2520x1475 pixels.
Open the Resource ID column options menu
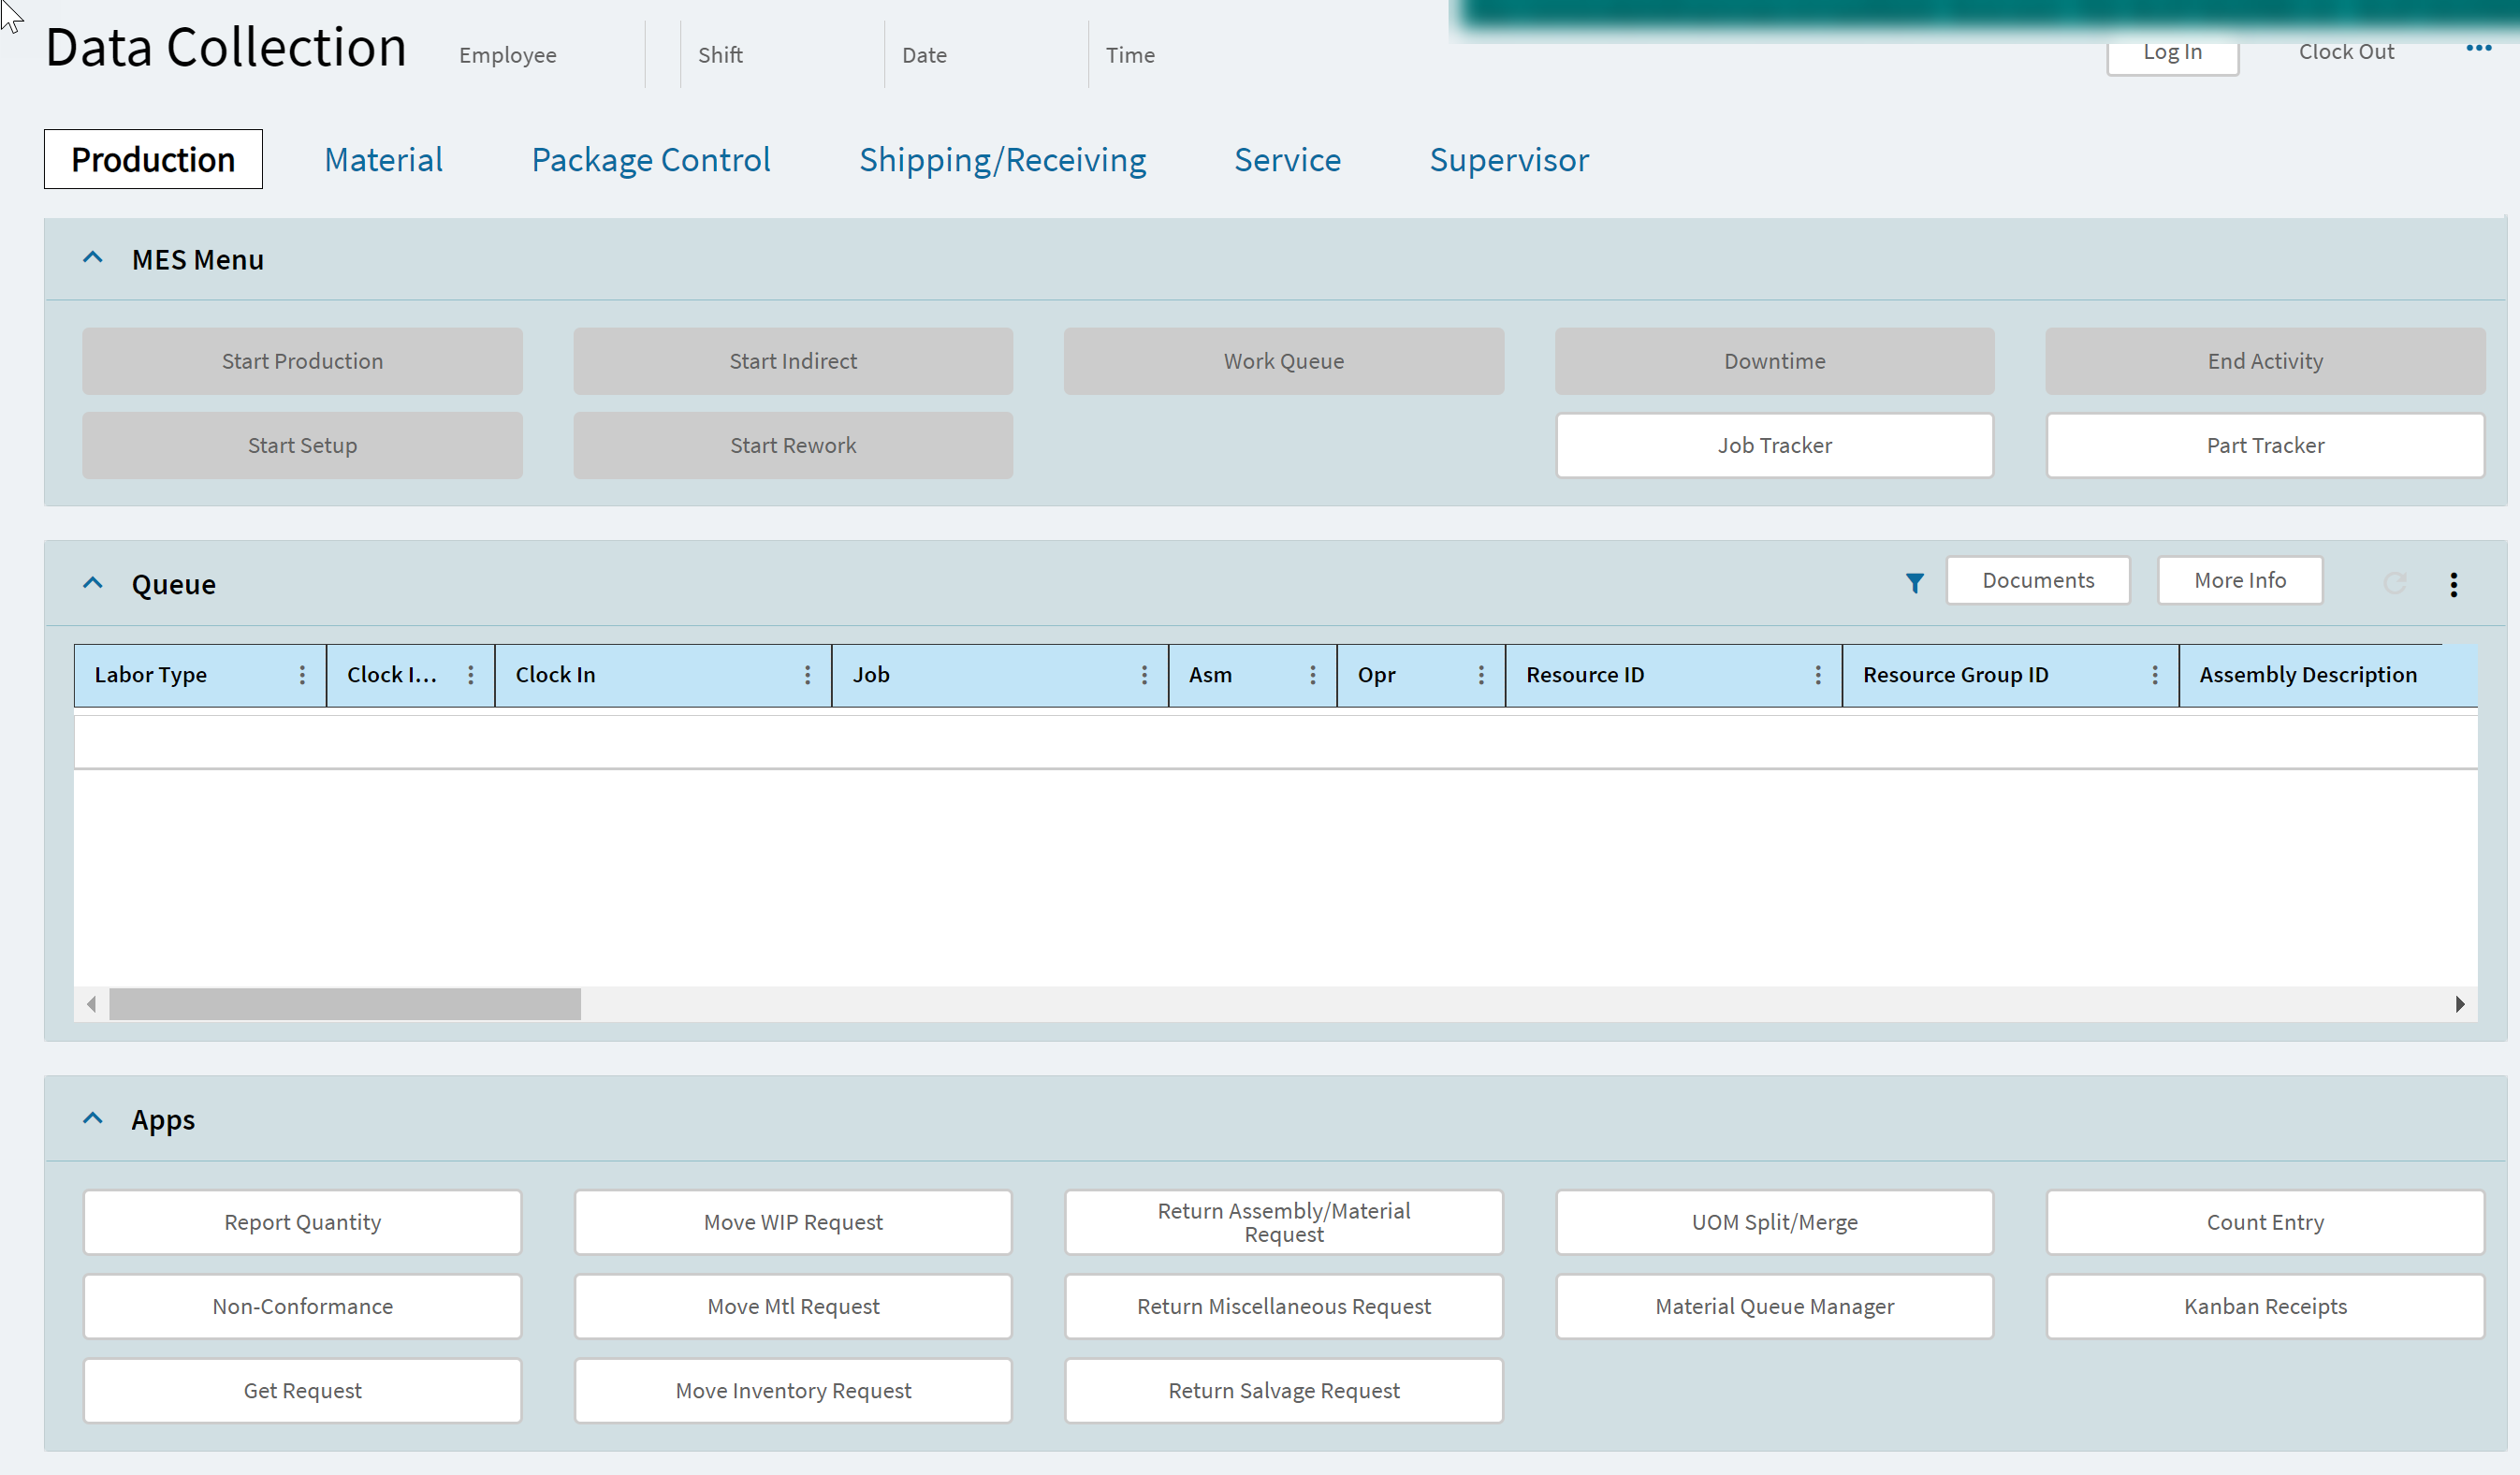[1818, 675]
